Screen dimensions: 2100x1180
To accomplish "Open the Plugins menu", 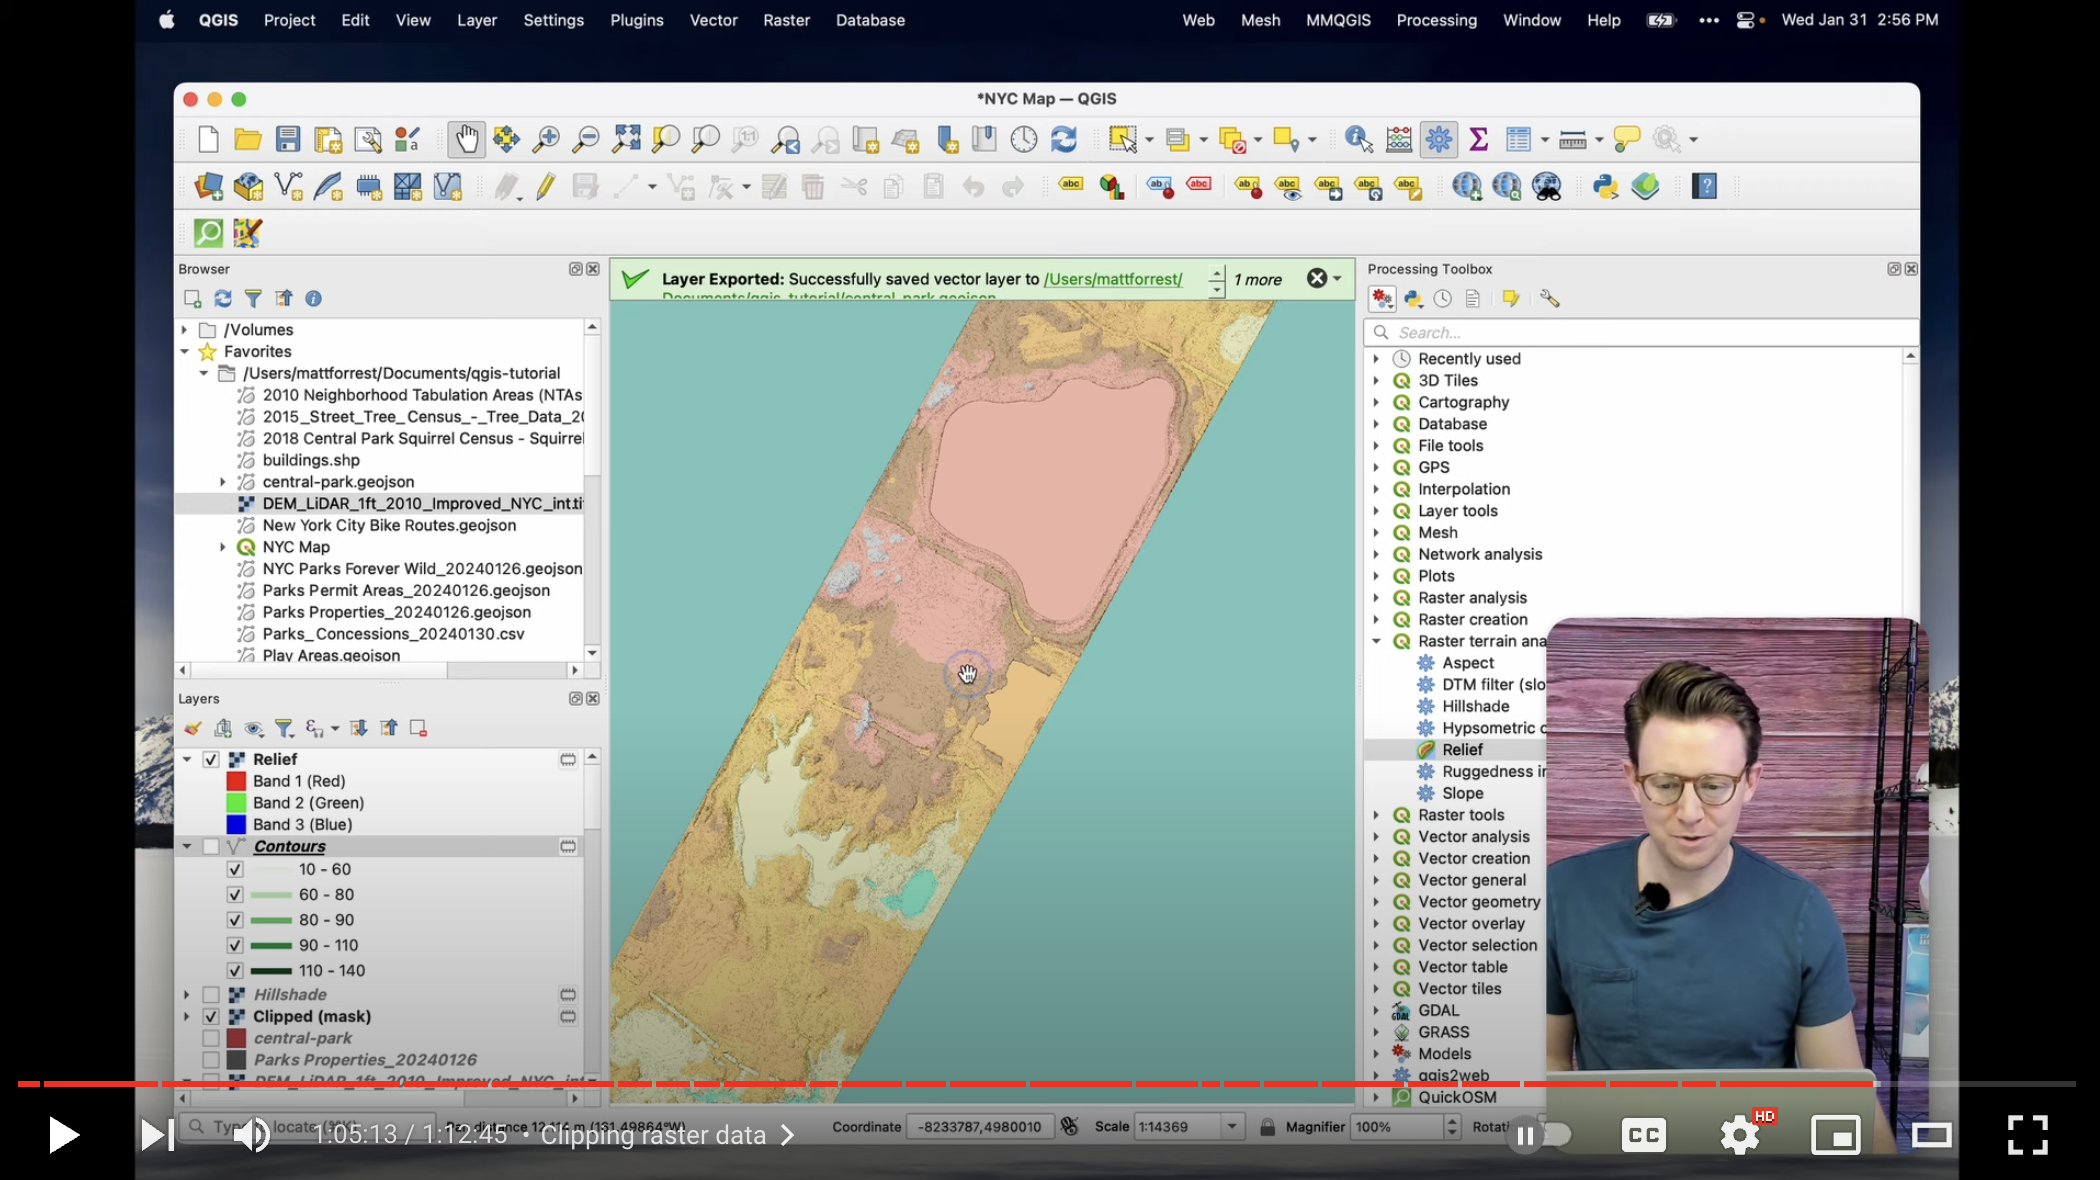I will 637,20.
